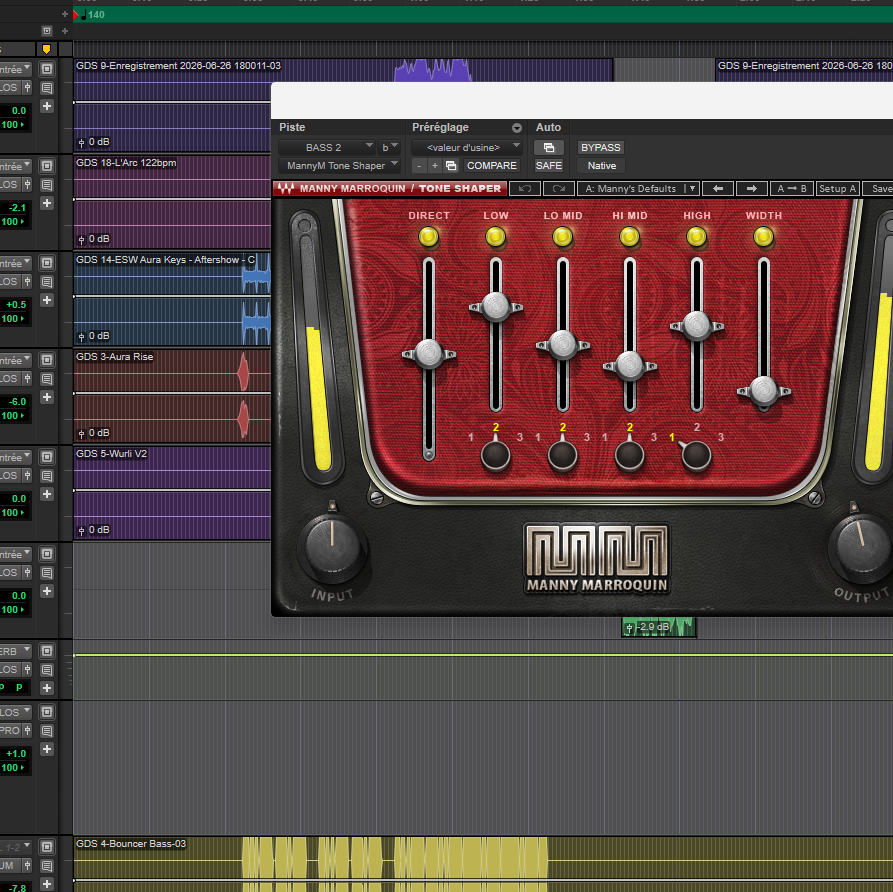The height and width of the screenshot is (892, 893).
Task: Click the HIGH fader handle
Action: [x=697, y=326]
